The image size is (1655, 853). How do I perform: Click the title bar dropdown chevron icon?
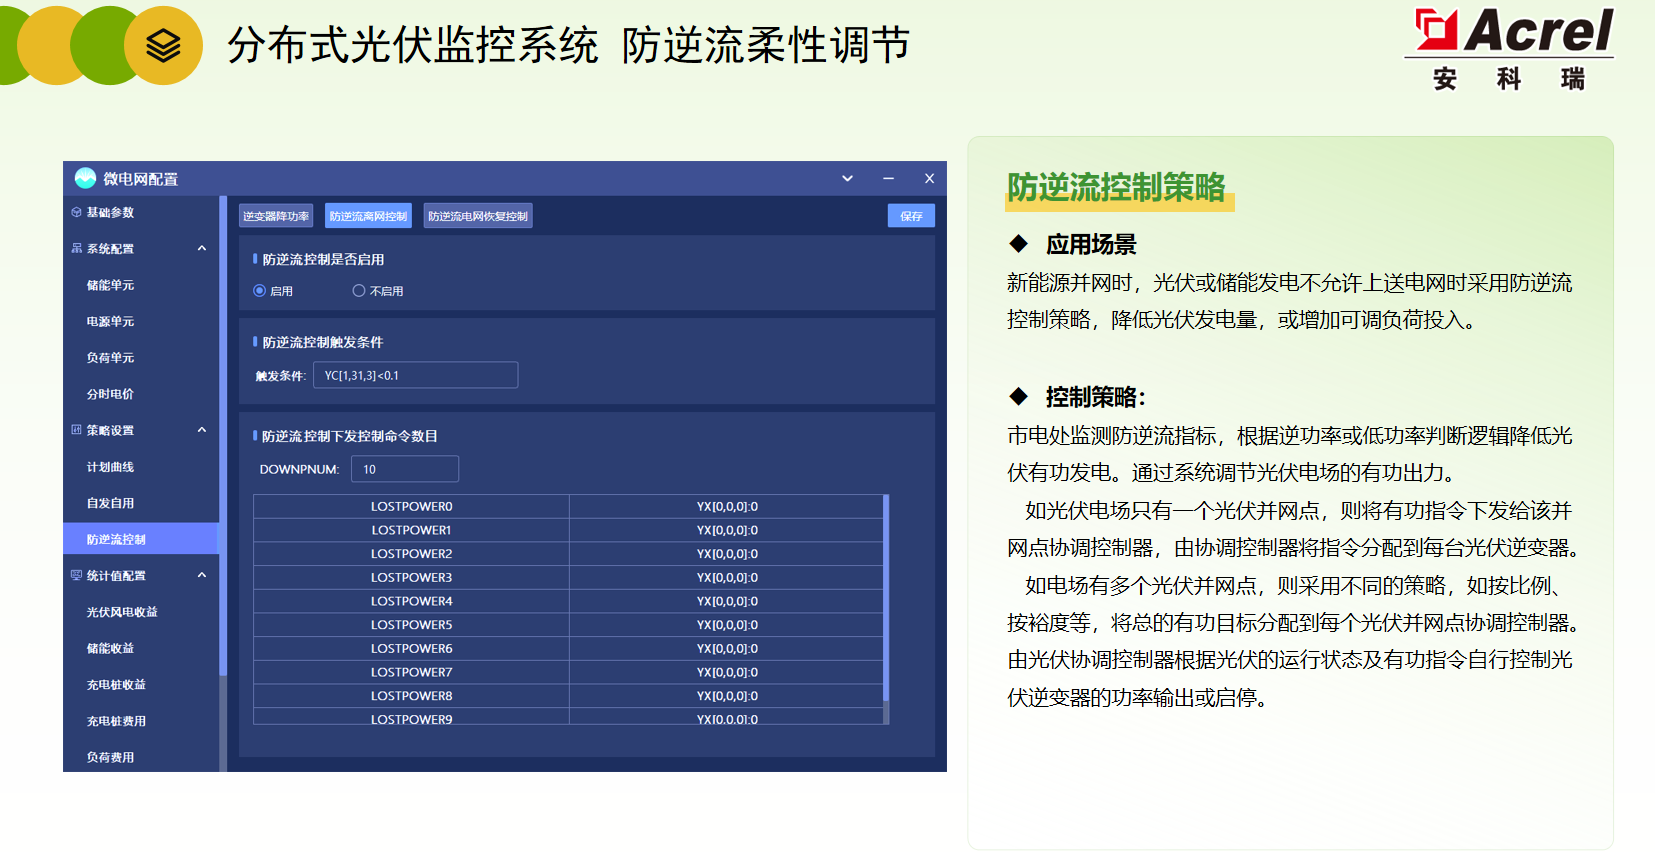point(847,178)
